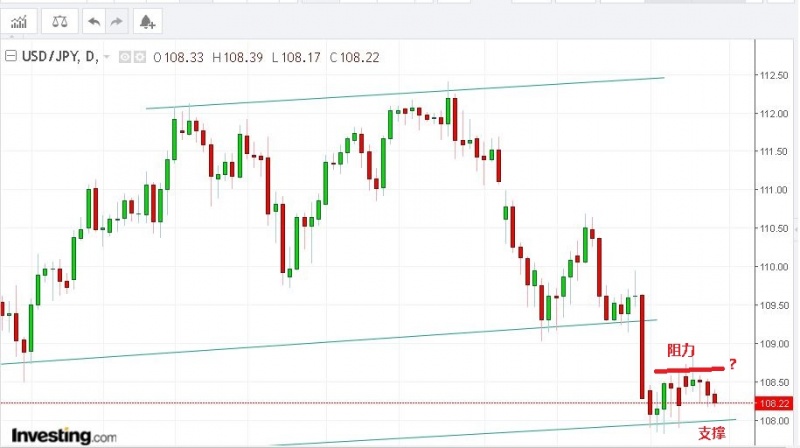Create a price alert with bell icon

pos(147,20)
